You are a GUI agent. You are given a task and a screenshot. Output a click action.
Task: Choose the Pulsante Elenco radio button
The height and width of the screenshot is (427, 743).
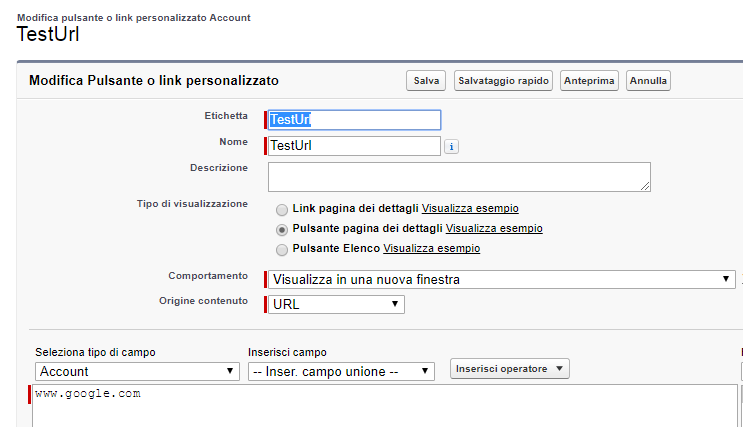click(x=282, y=249)
